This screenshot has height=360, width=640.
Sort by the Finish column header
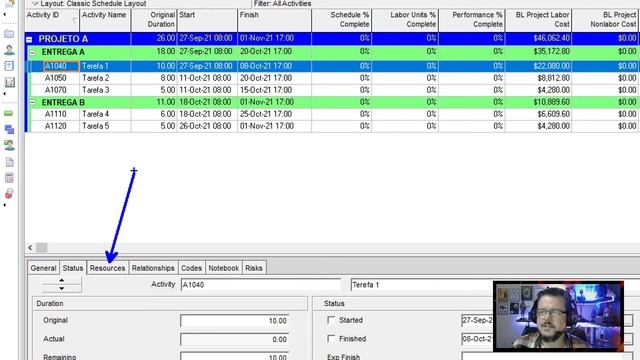pos(274,20)
